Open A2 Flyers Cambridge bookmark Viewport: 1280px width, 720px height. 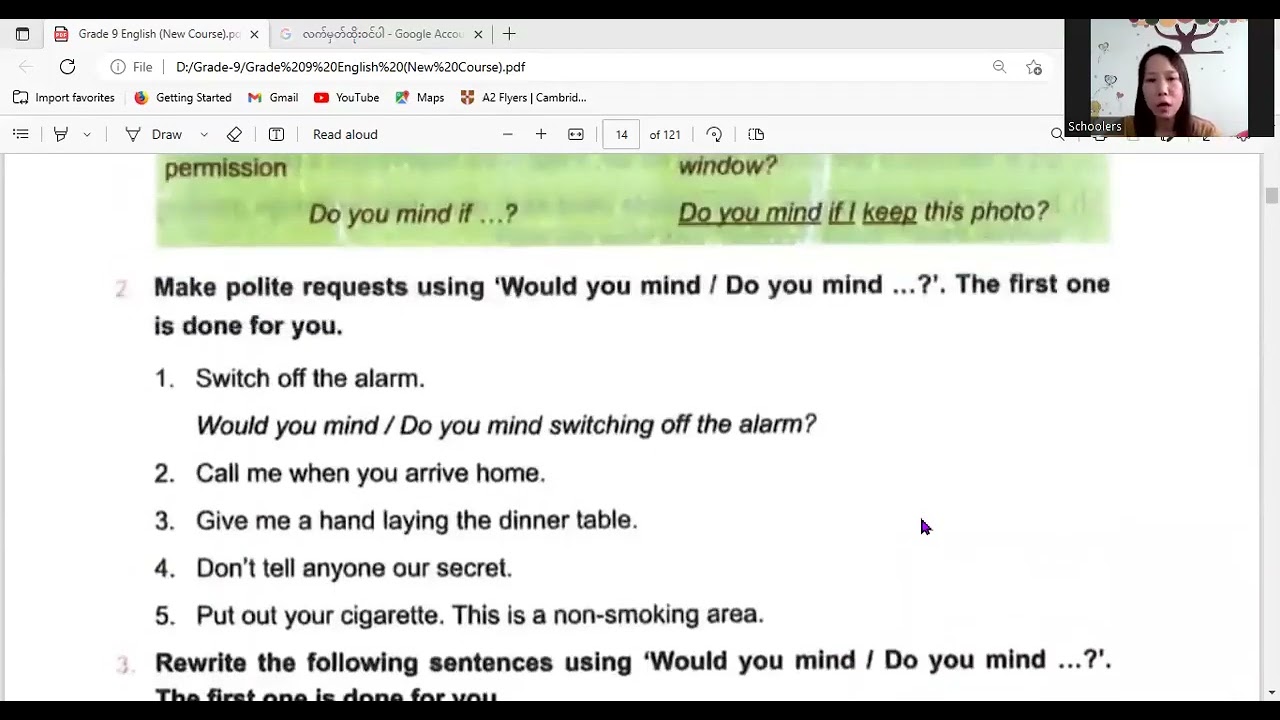point(523,97)
